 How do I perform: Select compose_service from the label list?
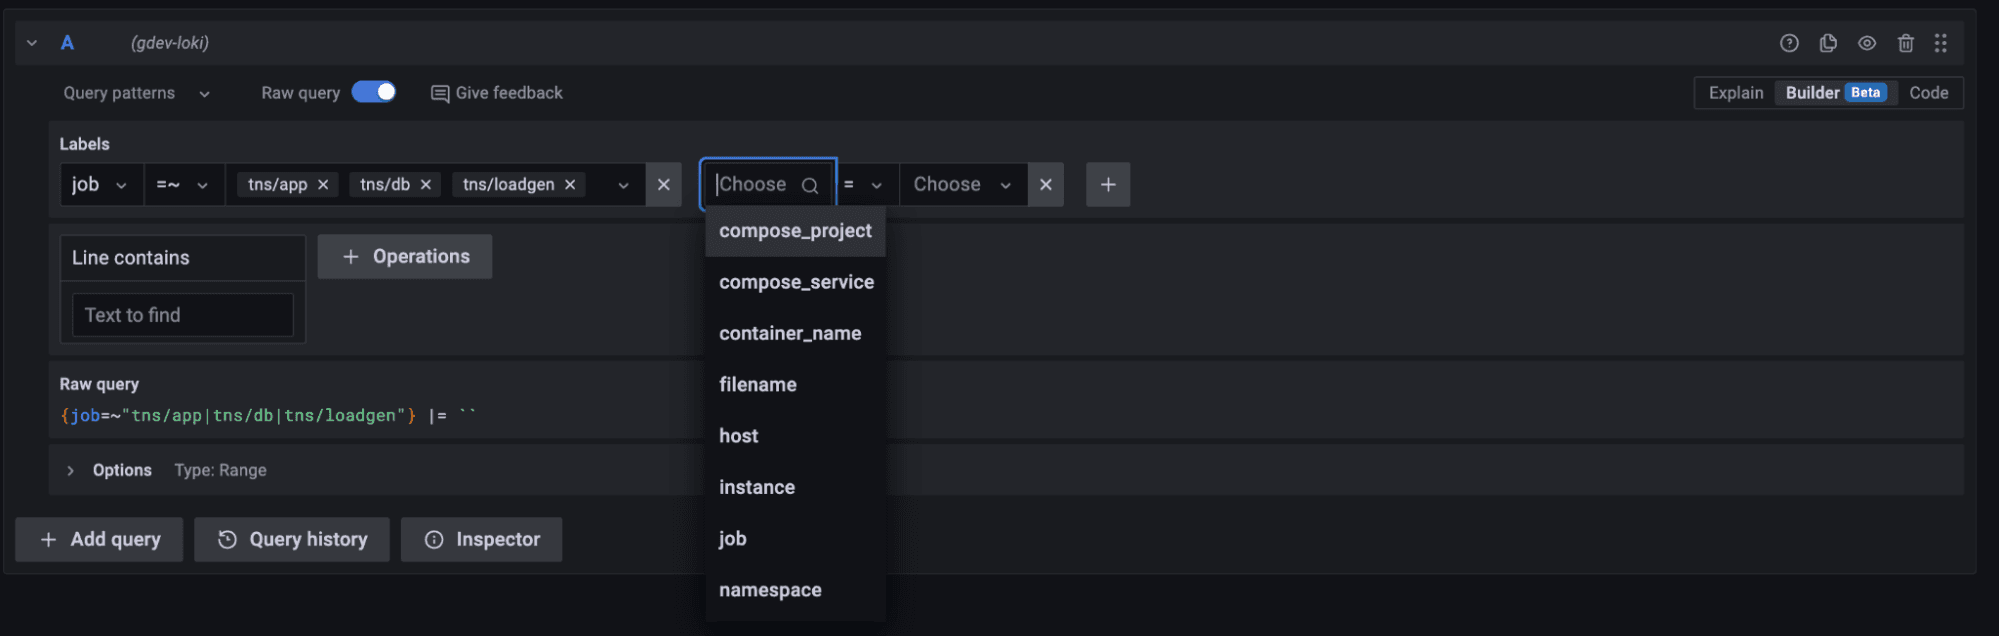(796, 282)
